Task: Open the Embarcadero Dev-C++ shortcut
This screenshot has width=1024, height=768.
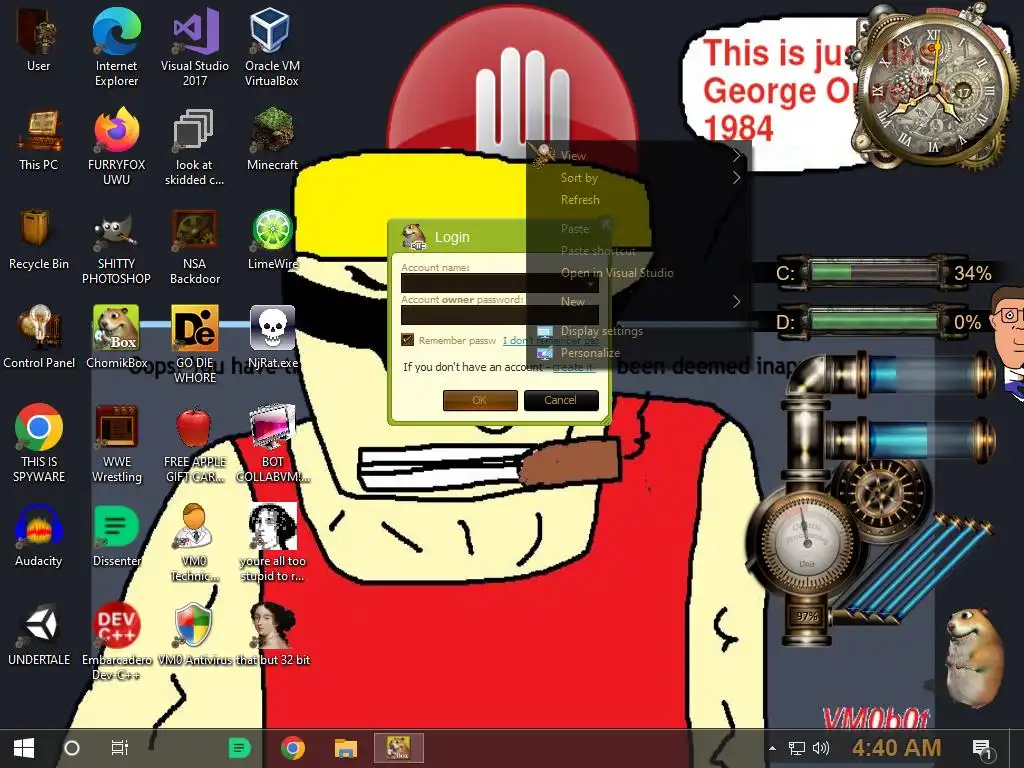Action: pyautogui.click(x=116, y=641)
